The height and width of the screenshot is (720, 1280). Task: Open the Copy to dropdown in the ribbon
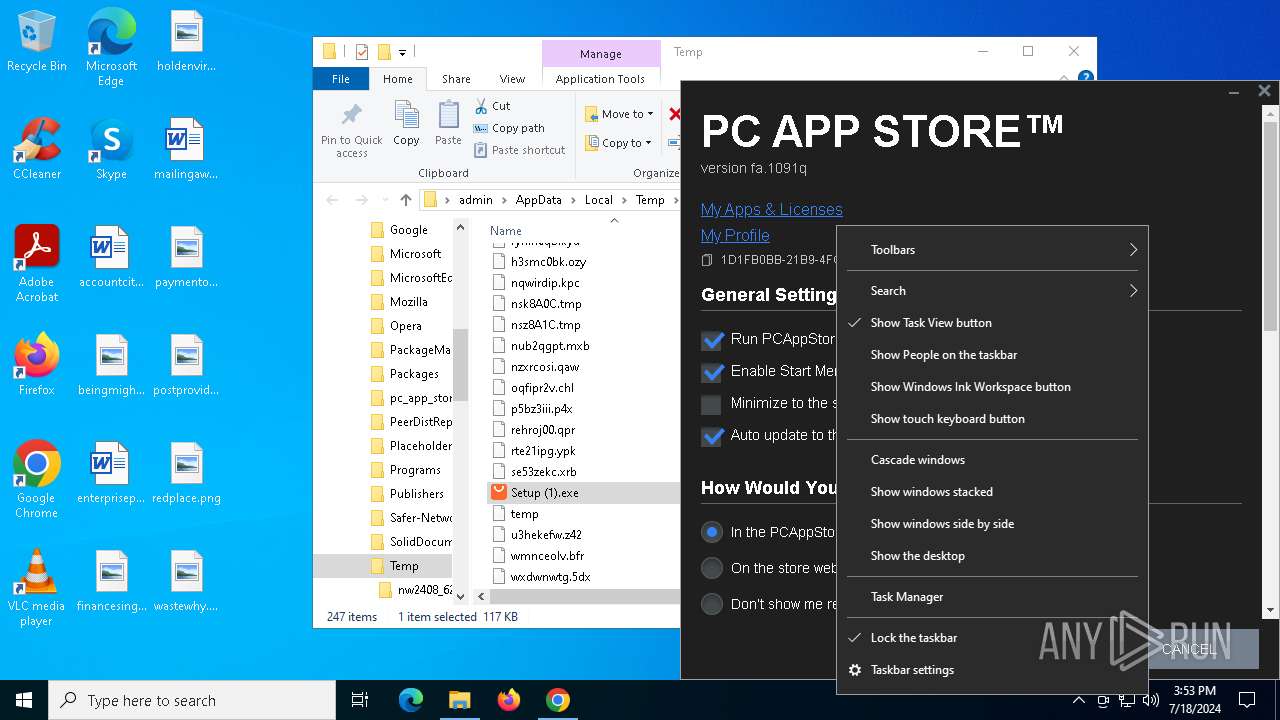coord(619,143)
